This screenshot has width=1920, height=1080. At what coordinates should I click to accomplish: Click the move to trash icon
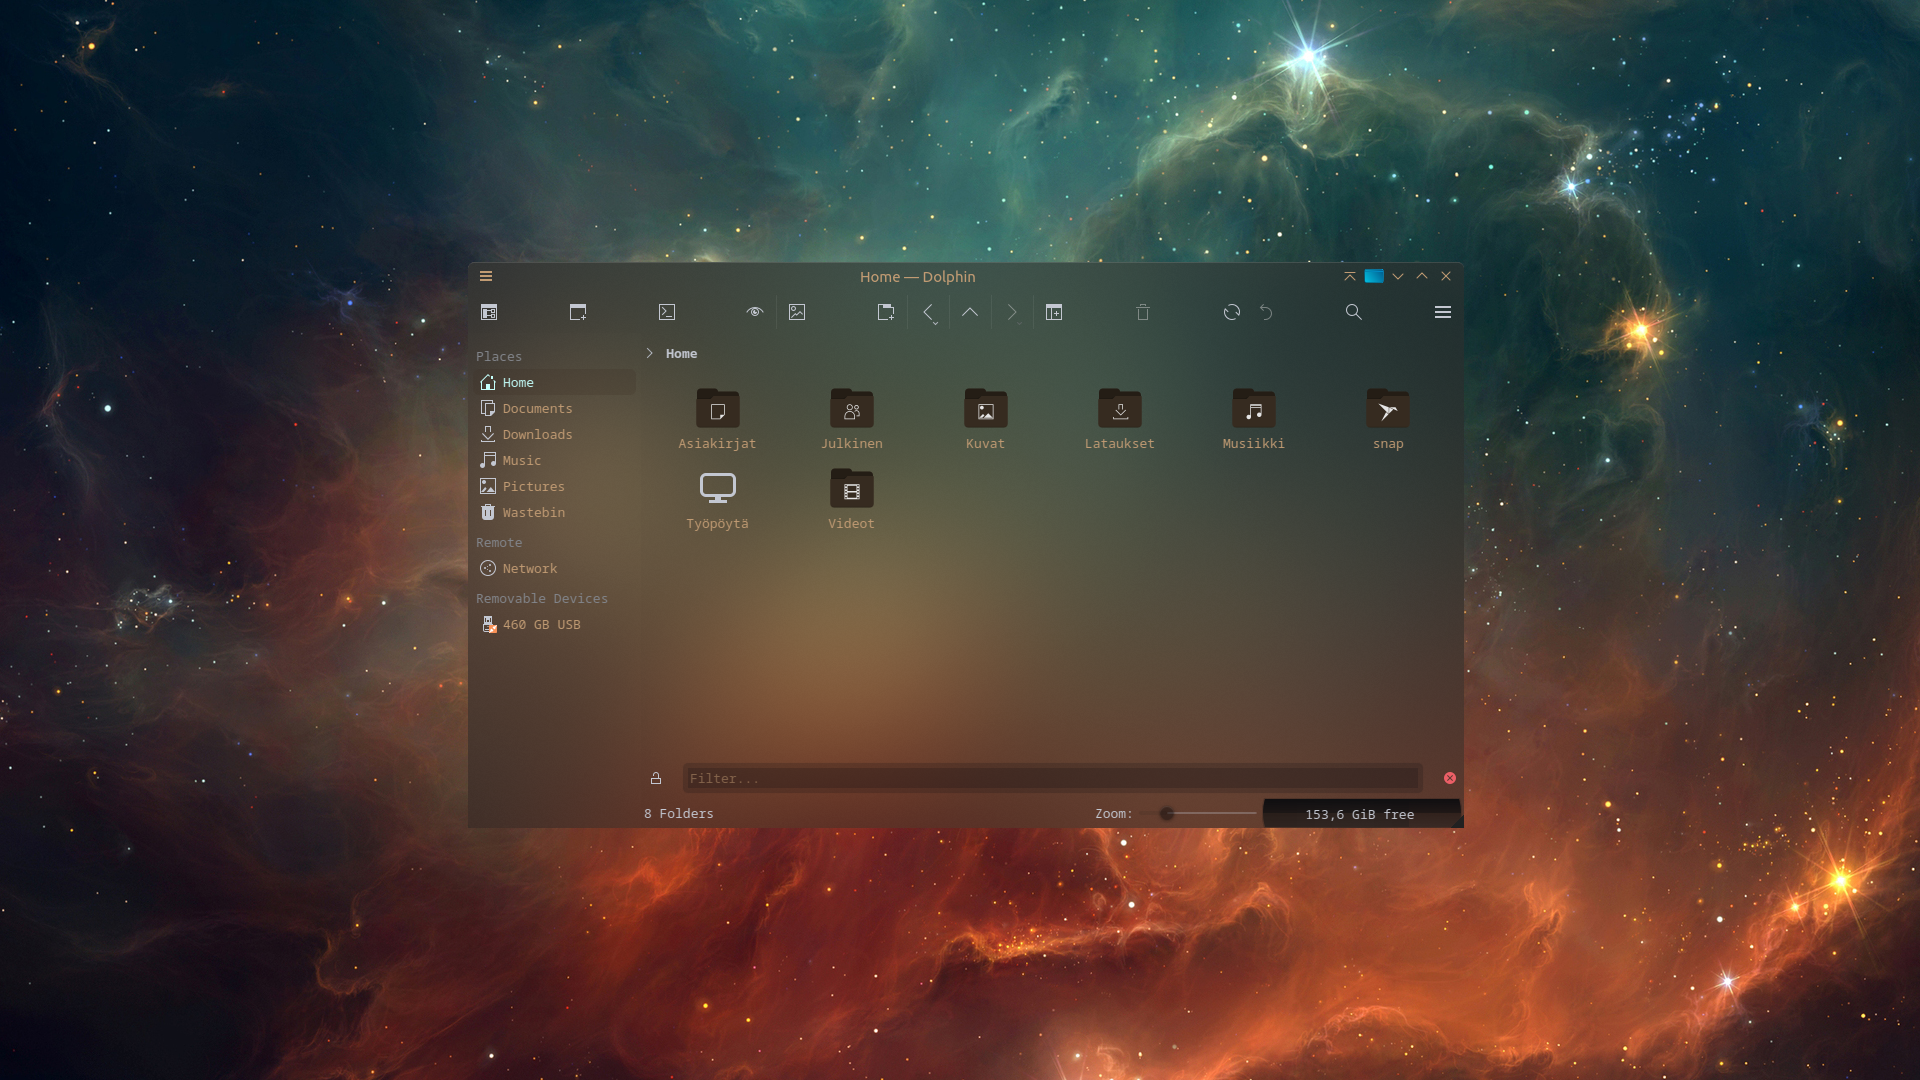(1143, 312)
